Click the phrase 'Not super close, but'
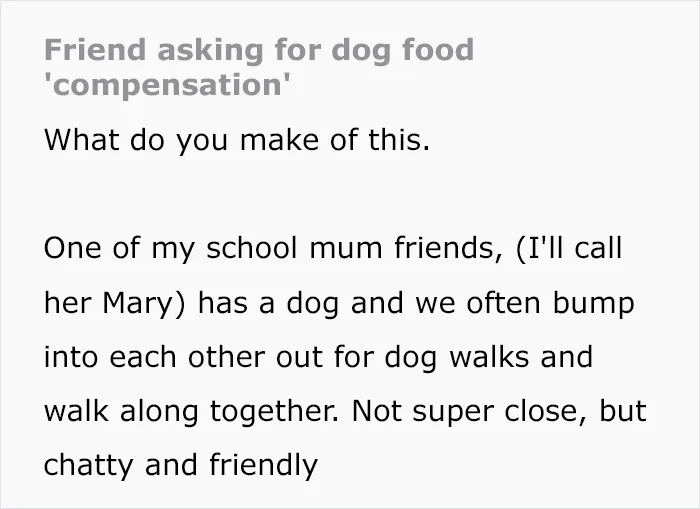700x509 pixels. pyautogui.click(x=499, y=412)
